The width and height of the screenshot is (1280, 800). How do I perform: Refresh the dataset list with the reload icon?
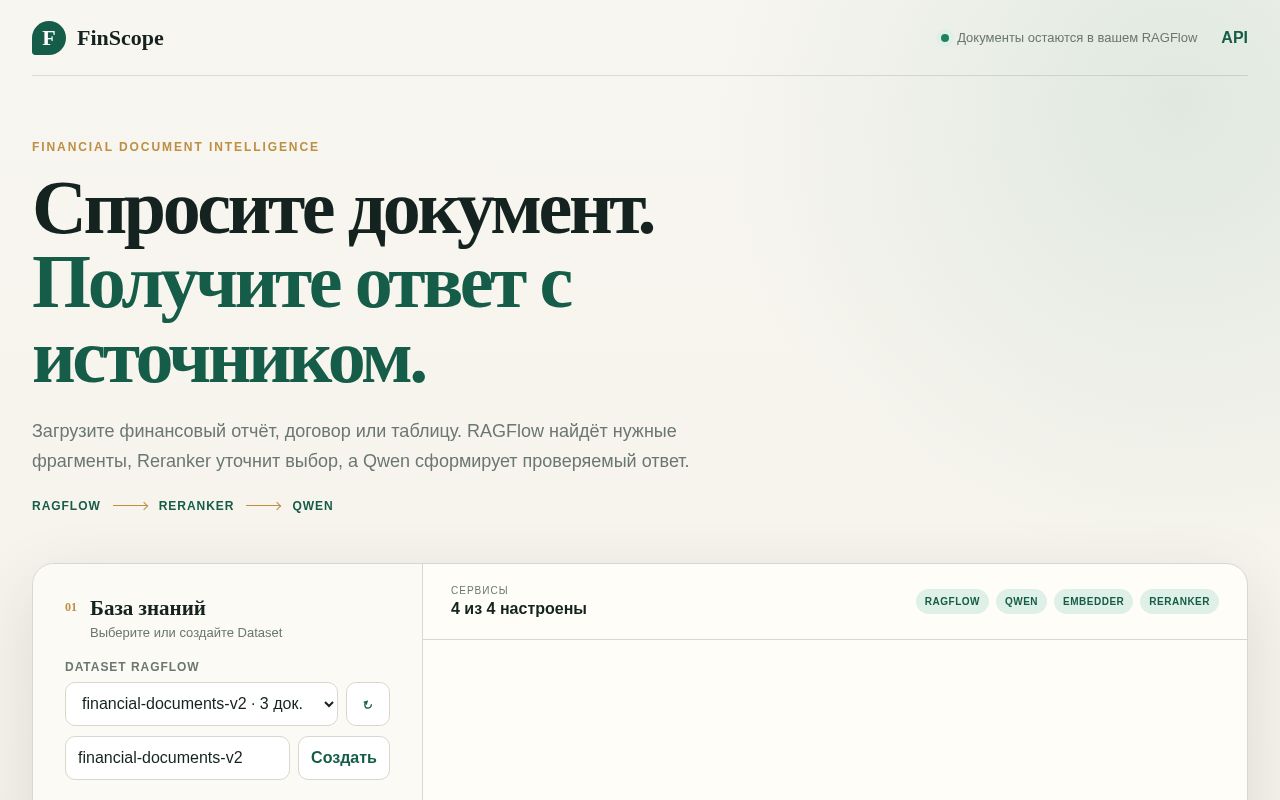[x=368, y=704]
